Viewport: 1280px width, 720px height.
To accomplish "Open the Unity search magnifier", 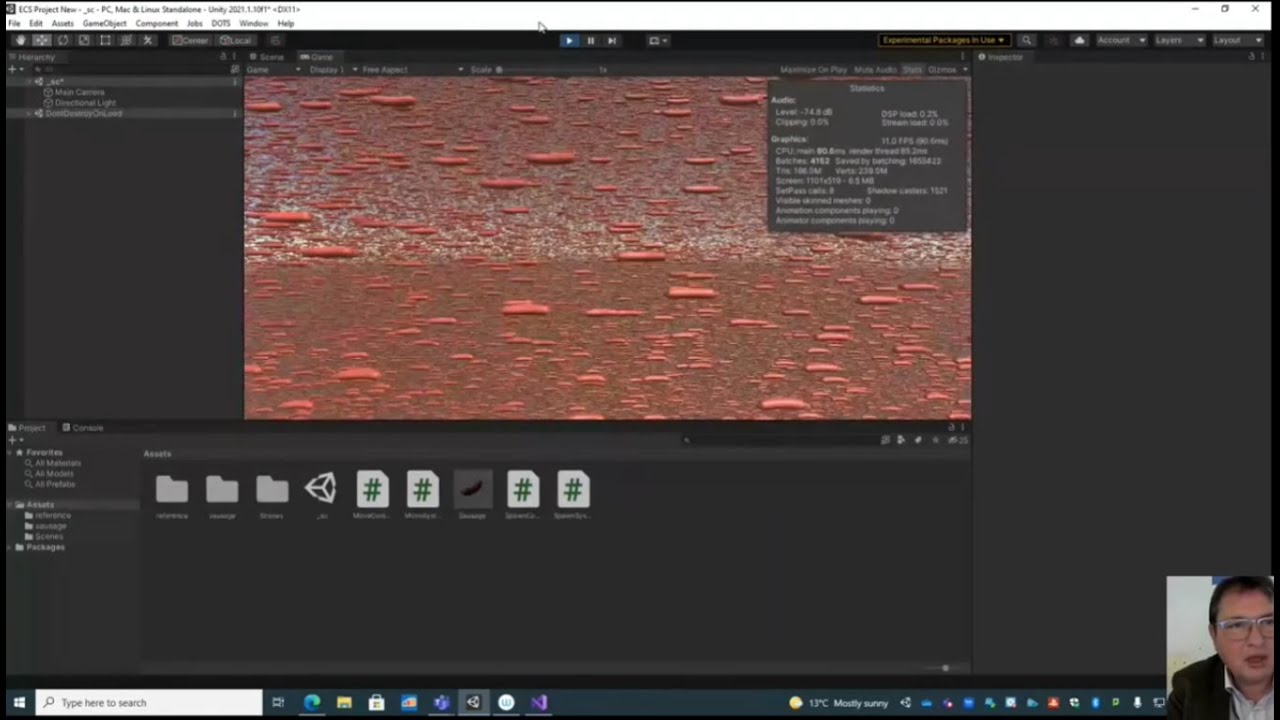I will pos(1026,40).
